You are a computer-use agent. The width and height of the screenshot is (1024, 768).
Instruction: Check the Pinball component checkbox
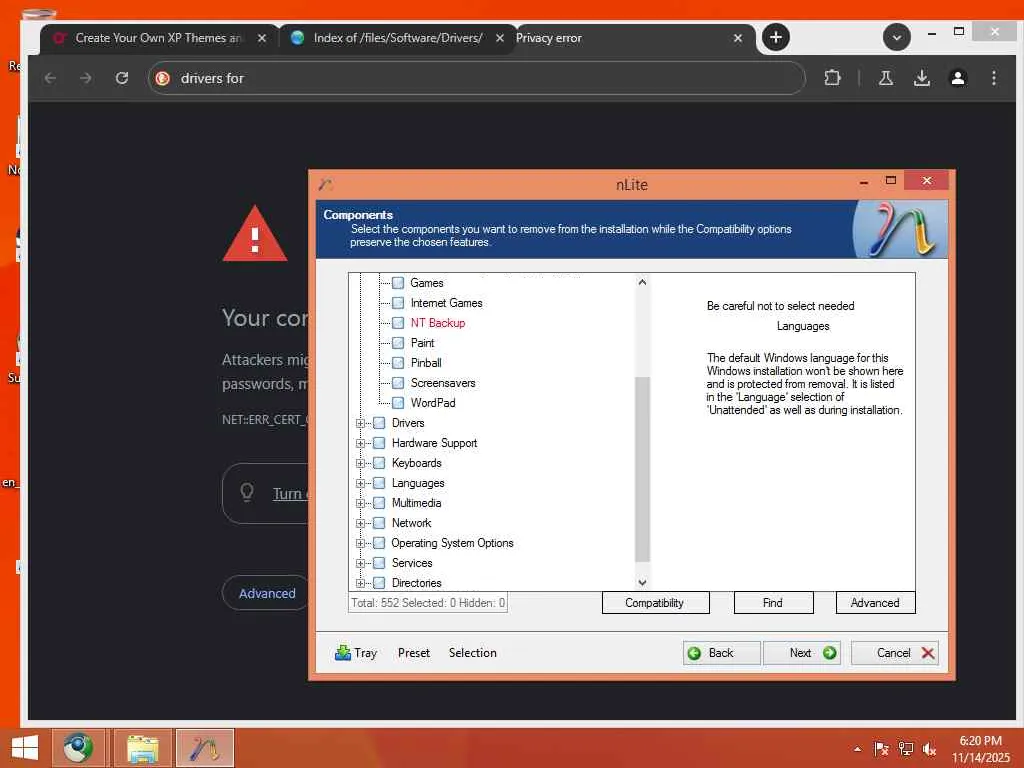[x=398, y=363]
